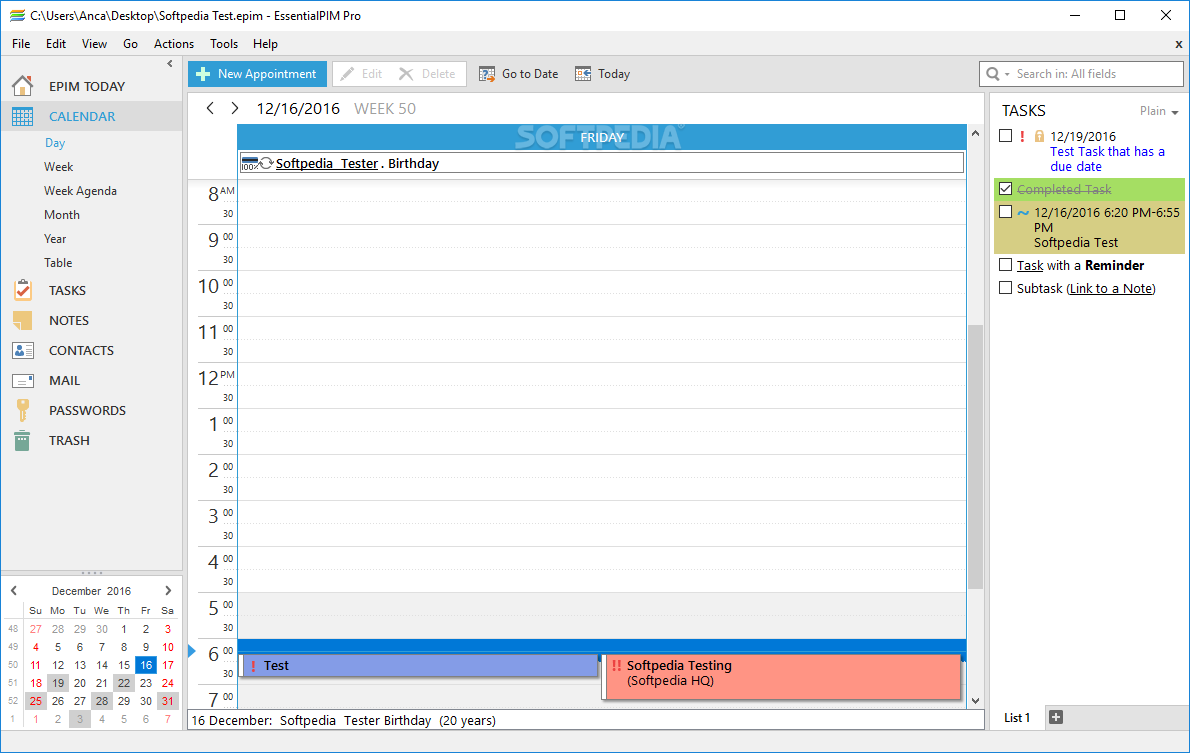This screenshot has height=753, width=1190.
Task: Click the Test Task that has a due date text
Action: click(x=1107, y=159)
